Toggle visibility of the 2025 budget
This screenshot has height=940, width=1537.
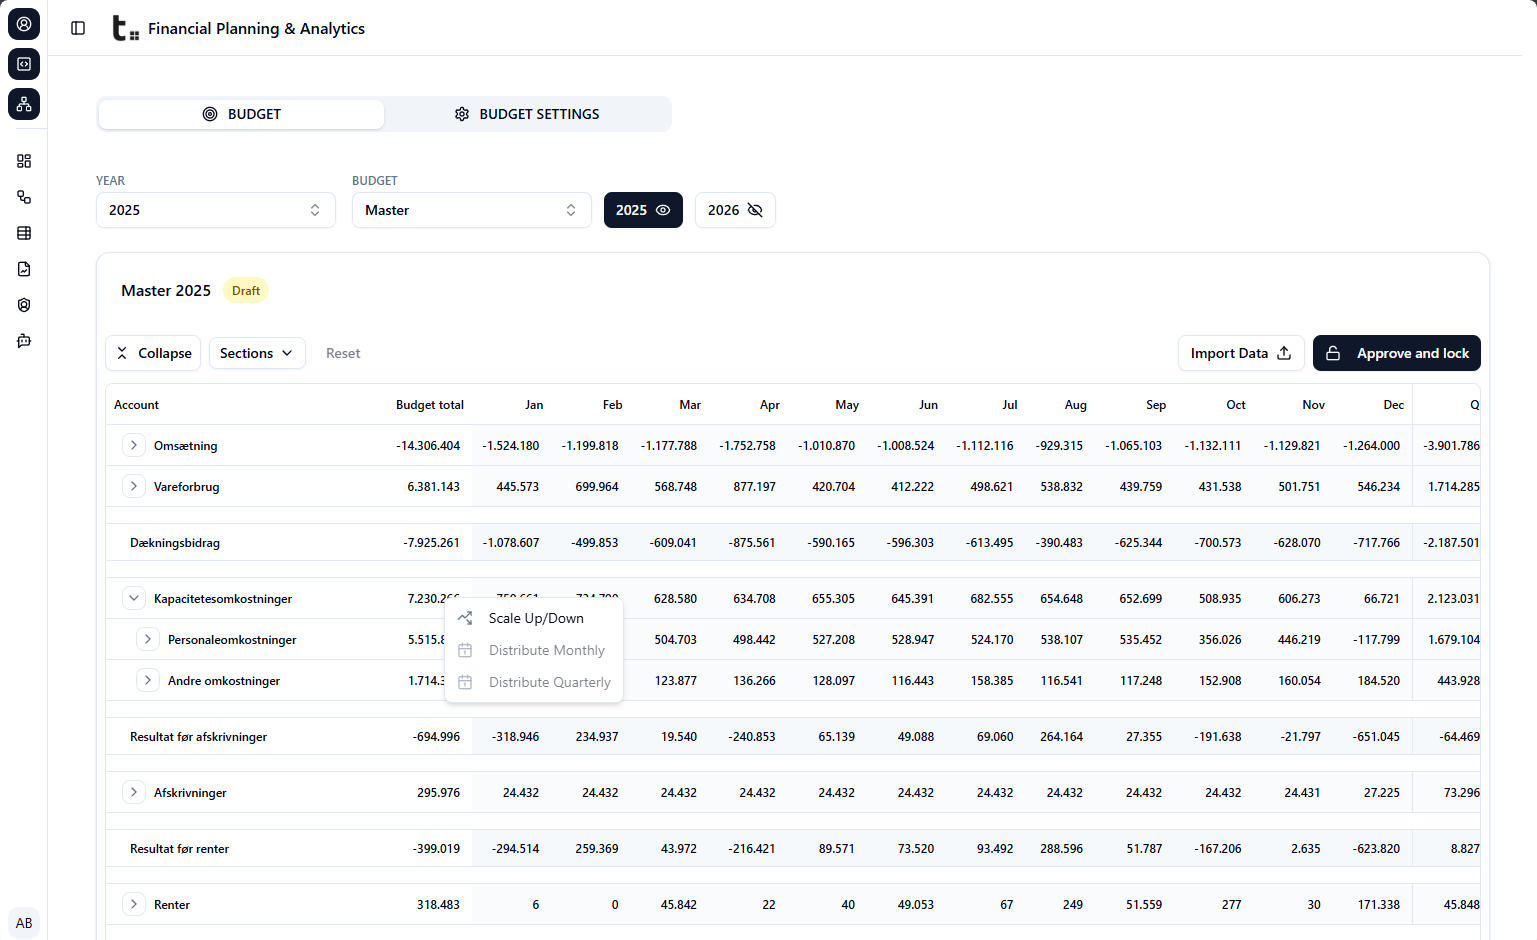[643, 210]
